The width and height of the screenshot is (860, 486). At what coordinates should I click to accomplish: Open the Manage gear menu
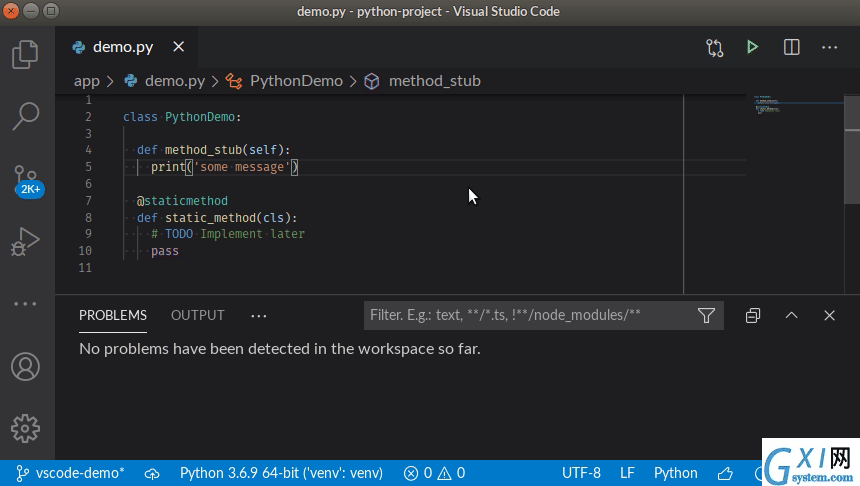[25, 428]
